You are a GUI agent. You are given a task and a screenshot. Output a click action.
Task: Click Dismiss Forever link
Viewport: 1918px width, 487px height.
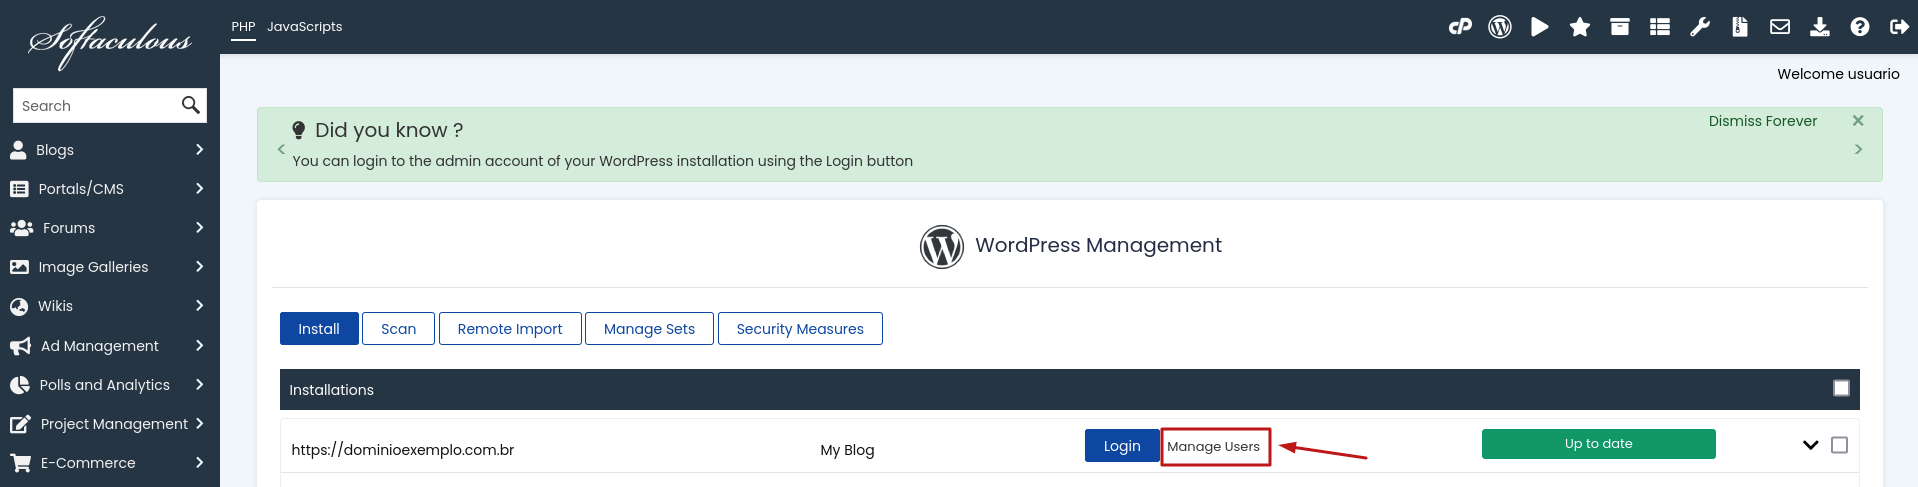click(1762, 121)
